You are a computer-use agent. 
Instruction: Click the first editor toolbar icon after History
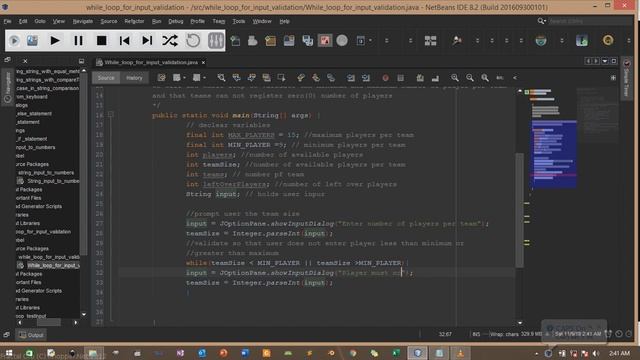[x=162, y=78]
